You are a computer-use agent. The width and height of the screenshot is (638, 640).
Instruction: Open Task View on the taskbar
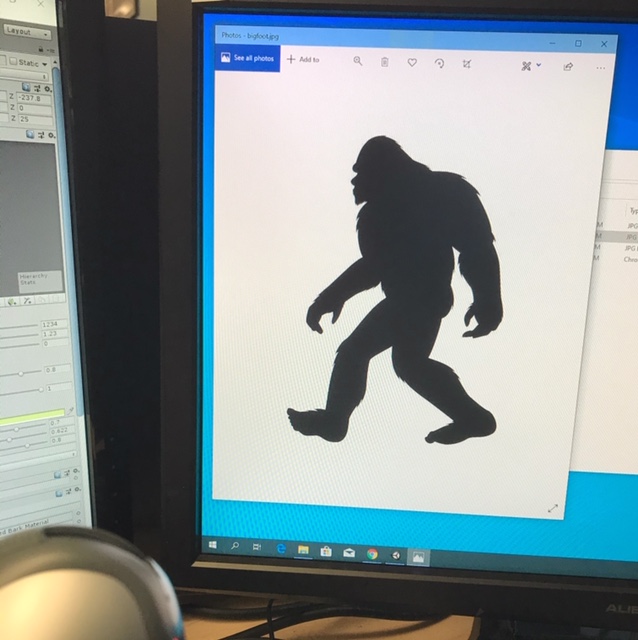(257, 547)
